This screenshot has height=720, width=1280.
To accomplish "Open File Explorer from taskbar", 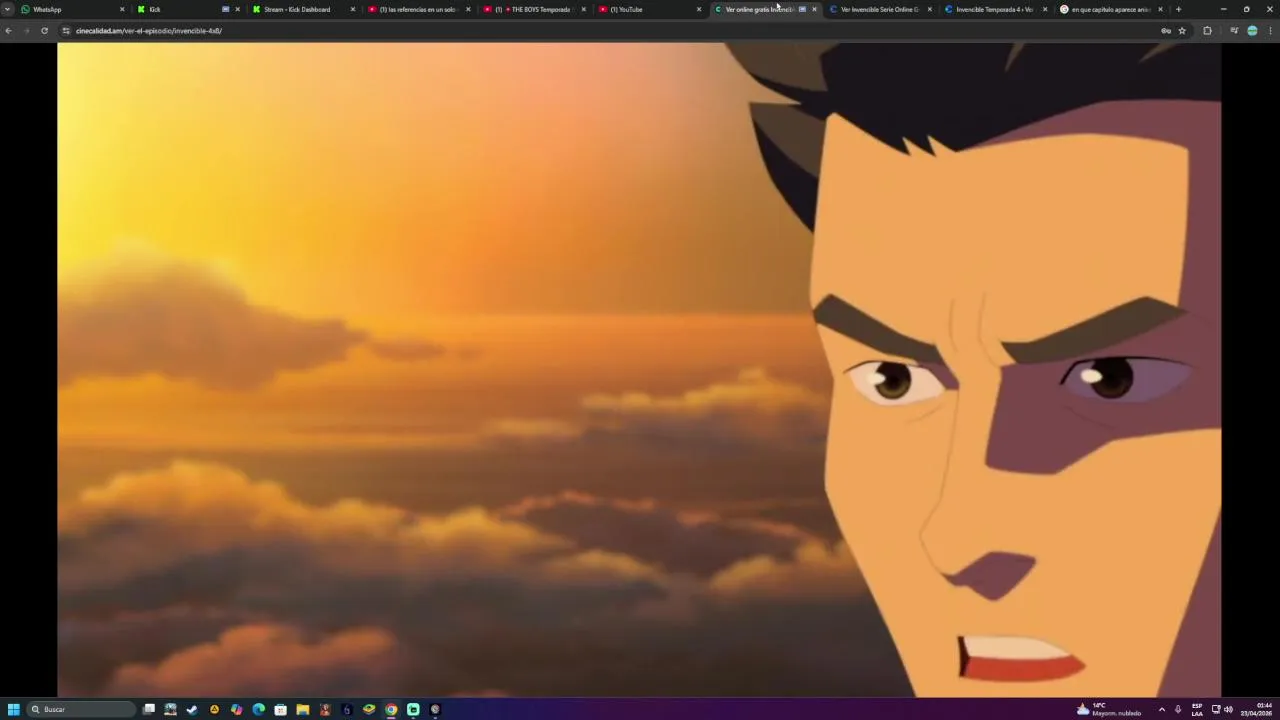I will coord(302,709).
